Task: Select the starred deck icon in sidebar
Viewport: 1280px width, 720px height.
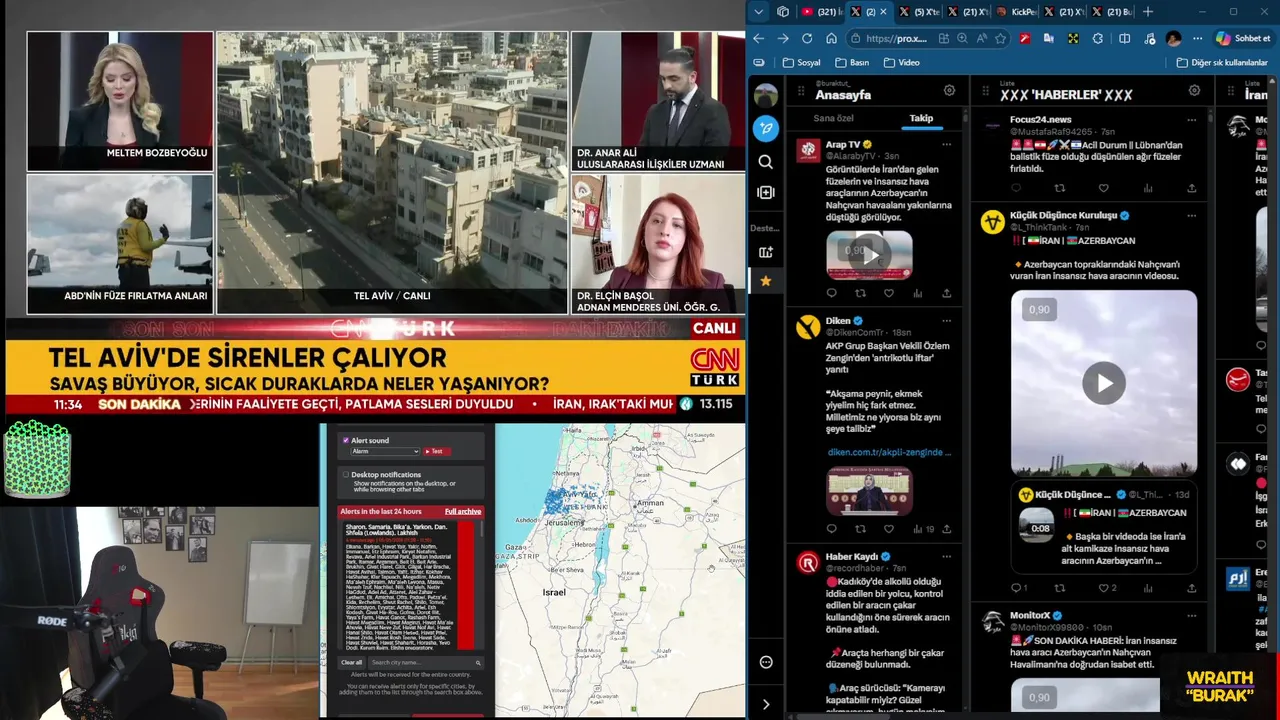Action: point(766,281)
